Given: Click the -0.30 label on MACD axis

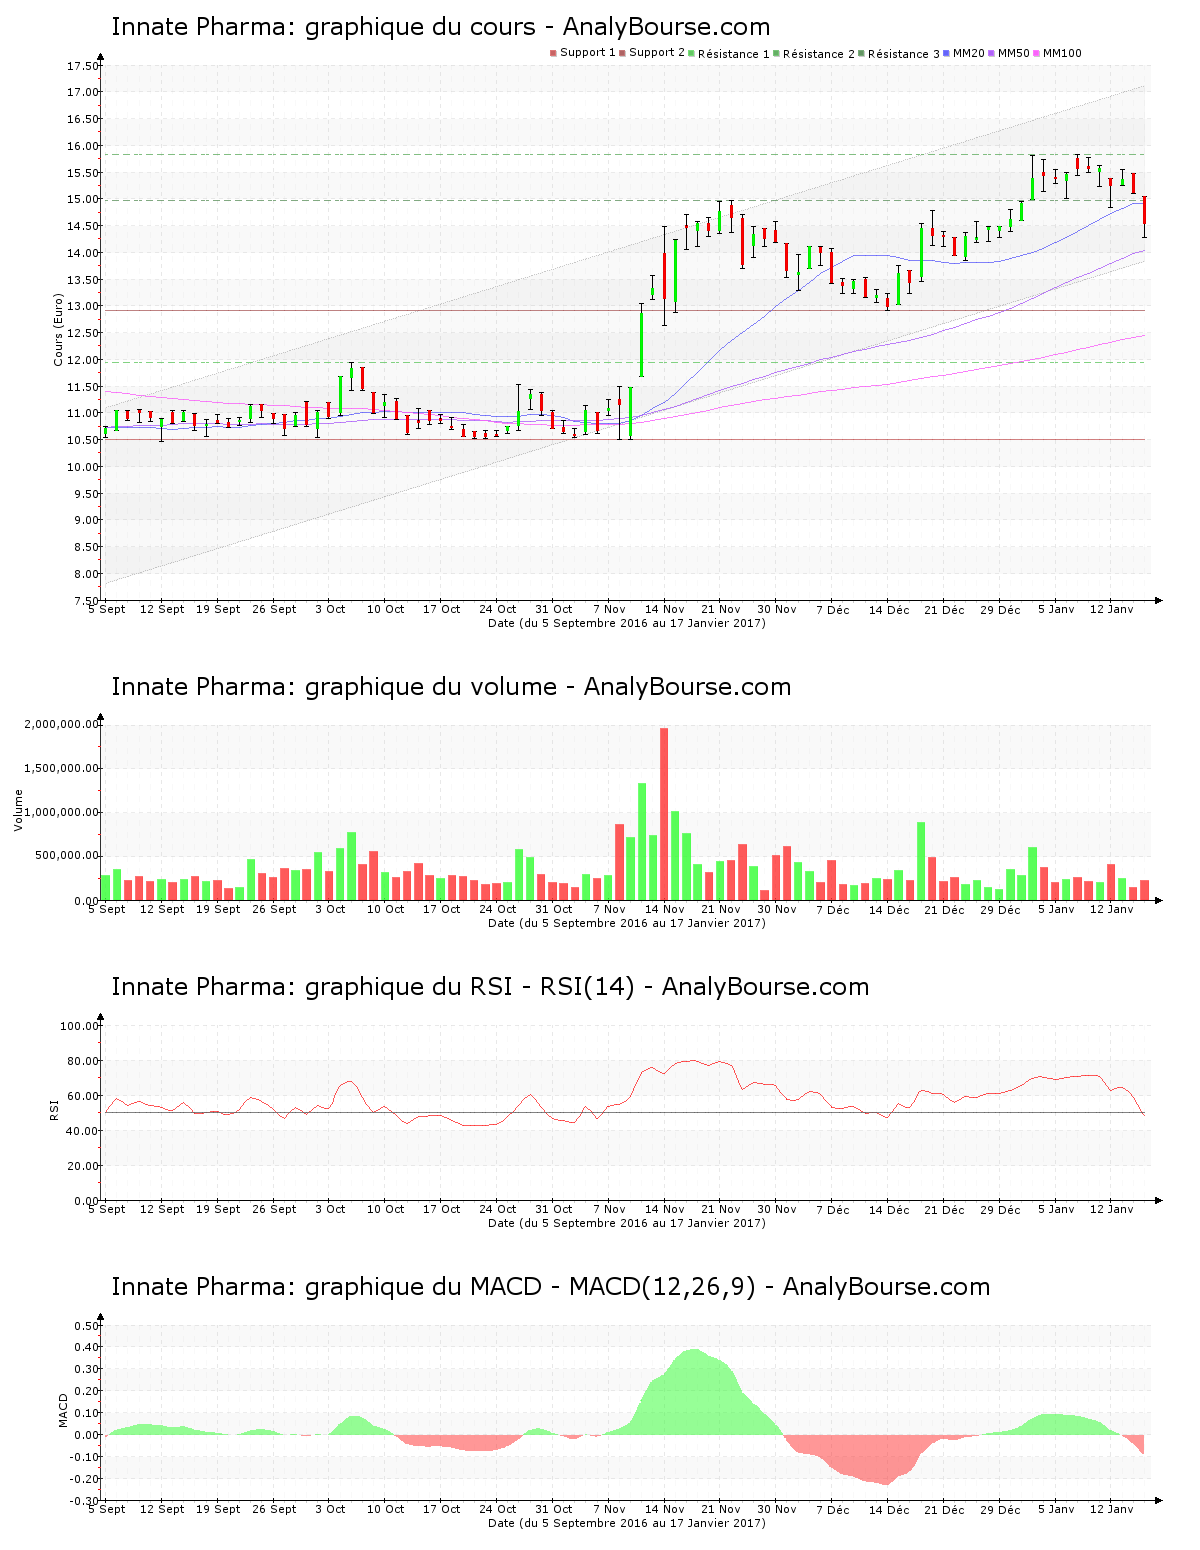Looking at the screenshot, I should pyautogui.click(x=84, y=1501).
